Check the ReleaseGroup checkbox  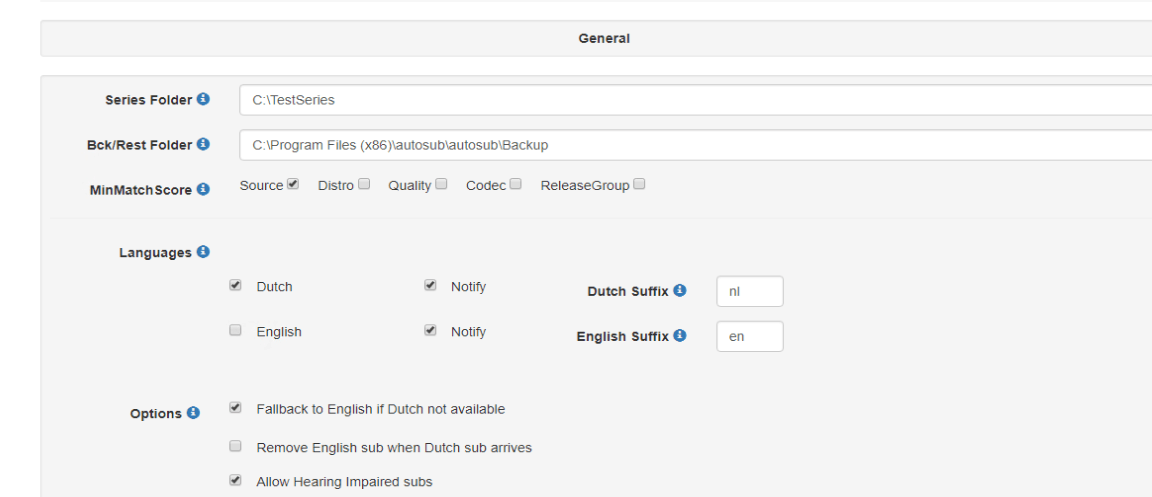(x=639, y=184)
